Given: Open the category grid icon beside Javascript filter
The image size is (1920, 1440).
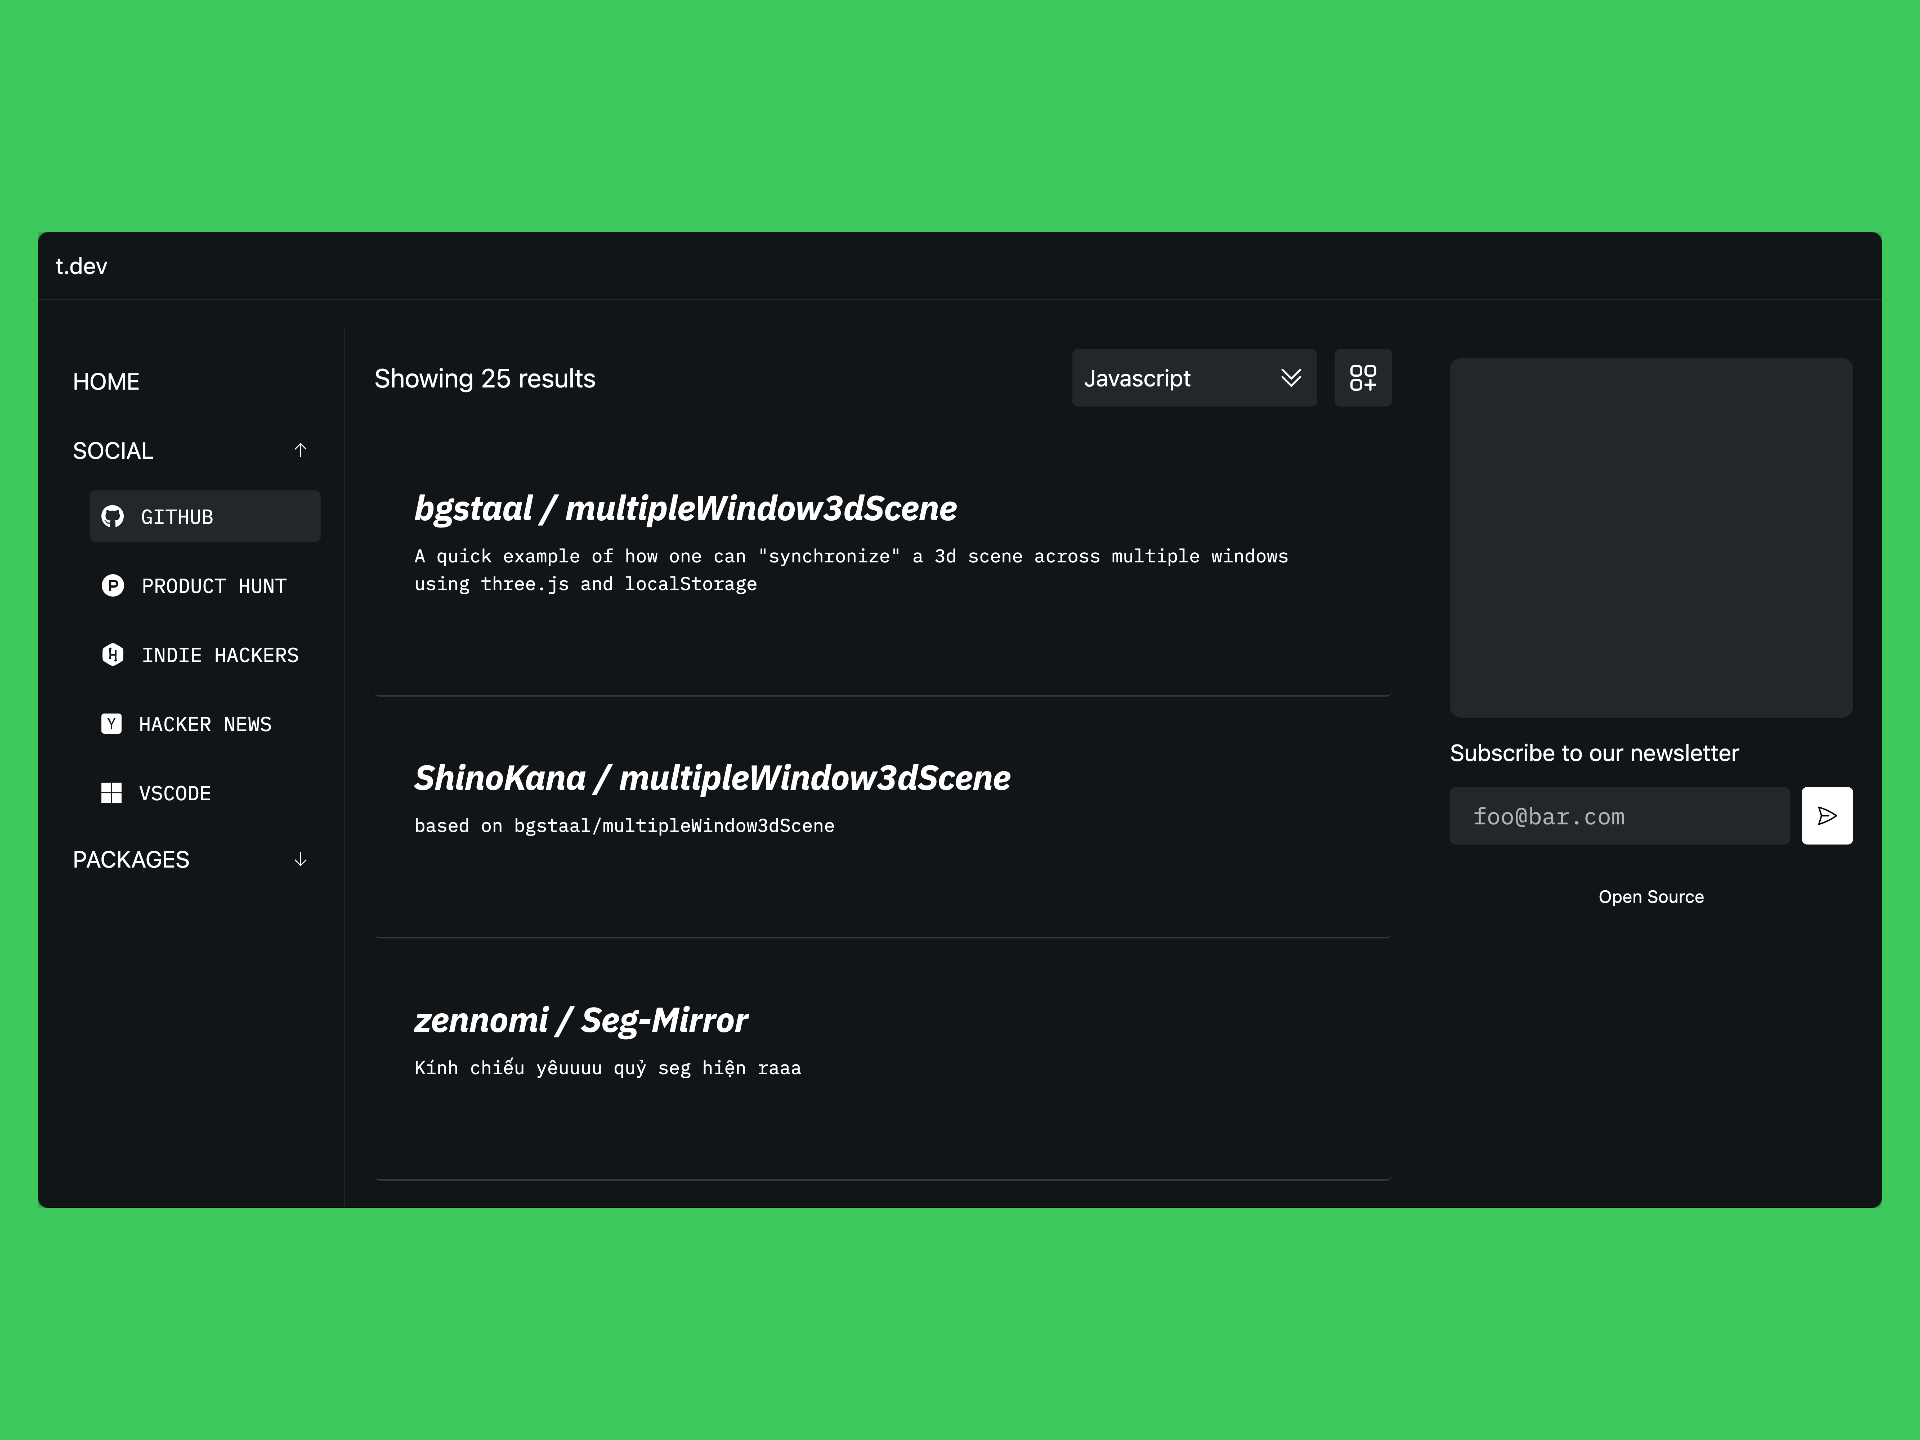Looking at the screenshot, I should [1363, 378].
